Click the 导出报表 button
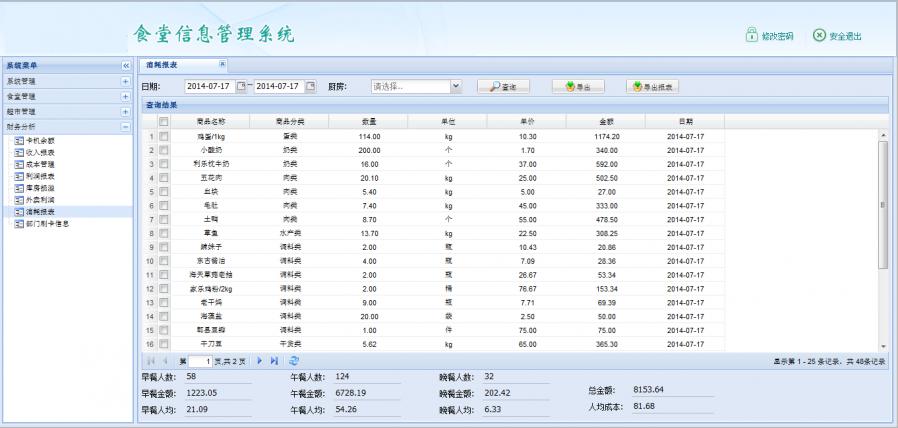 click(x=652, y=87)
